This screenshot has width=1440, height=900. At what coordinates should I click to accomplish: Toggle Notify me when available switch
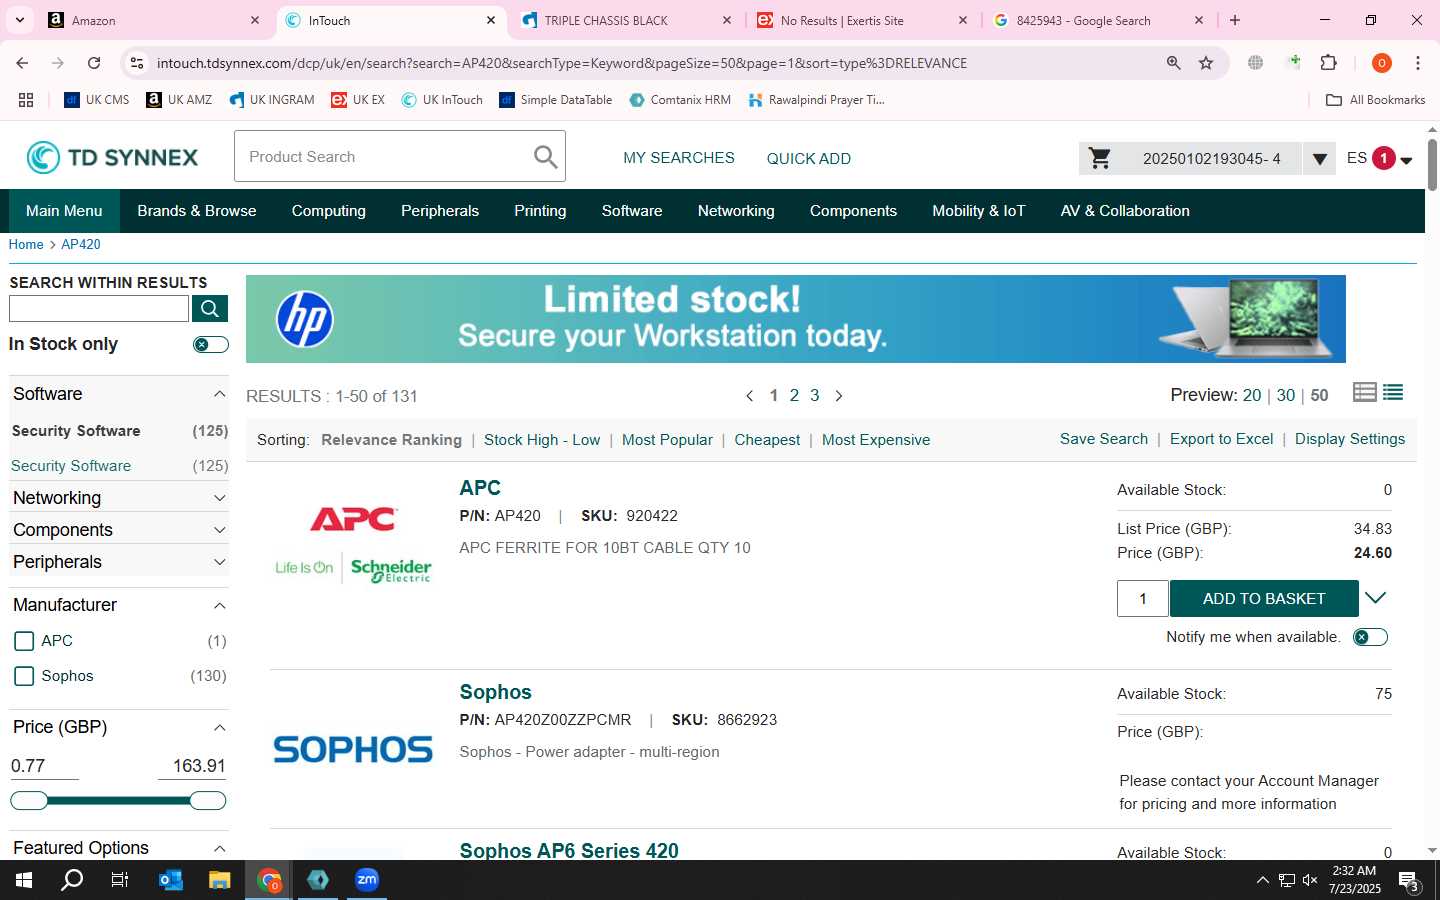[x=1370, y=637]
